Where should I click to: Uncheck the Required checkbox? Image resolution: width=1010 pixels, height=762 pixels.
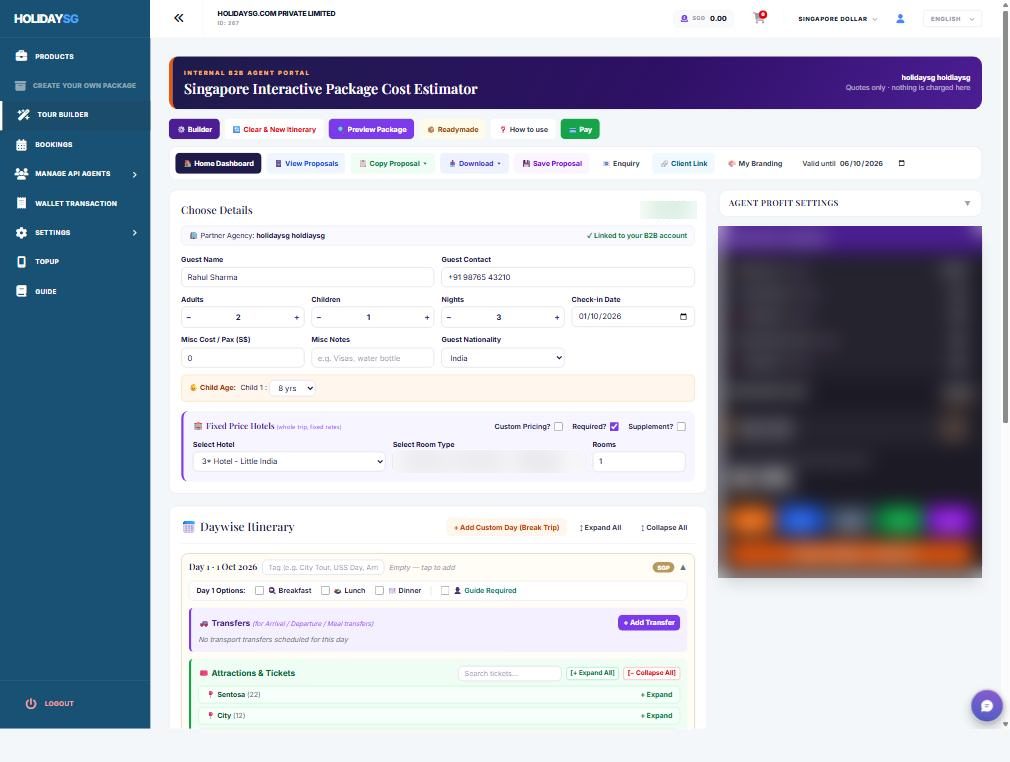[x=614, y=426]
